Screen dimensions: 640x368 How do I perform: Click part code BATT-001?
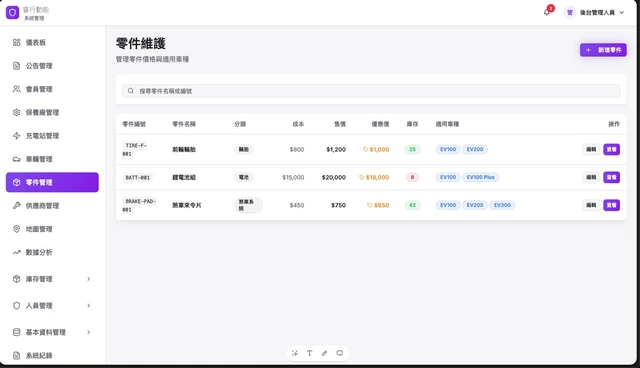click(138, 177)
